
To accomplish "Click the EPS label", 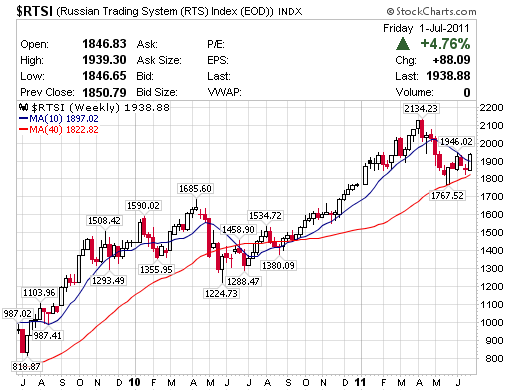I will pyautogui.click(x=218, y=60).
